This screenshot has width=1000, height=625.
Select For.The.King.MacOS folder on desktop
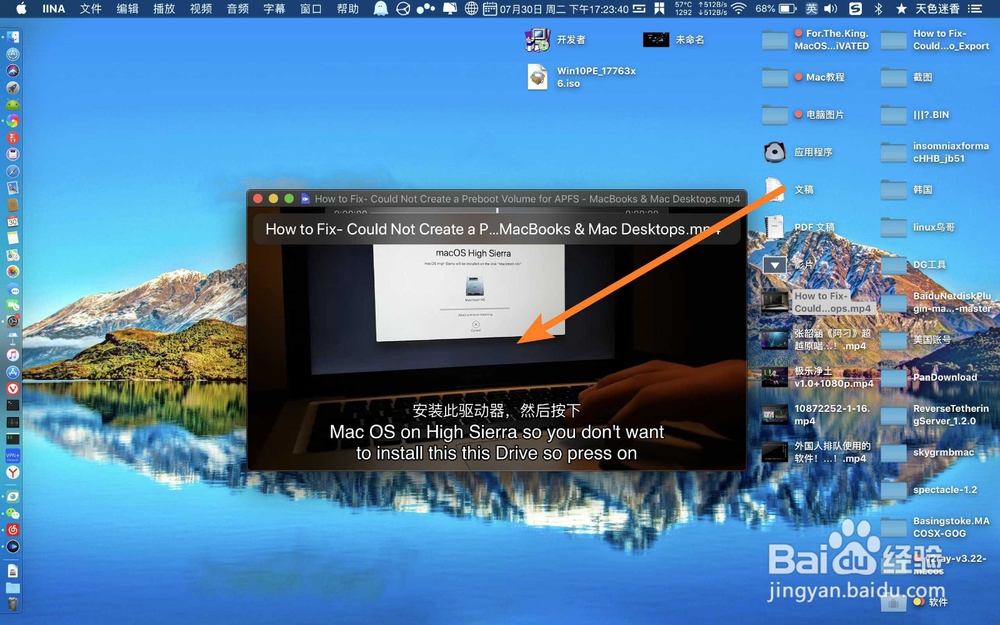click(x=816, y=40)
